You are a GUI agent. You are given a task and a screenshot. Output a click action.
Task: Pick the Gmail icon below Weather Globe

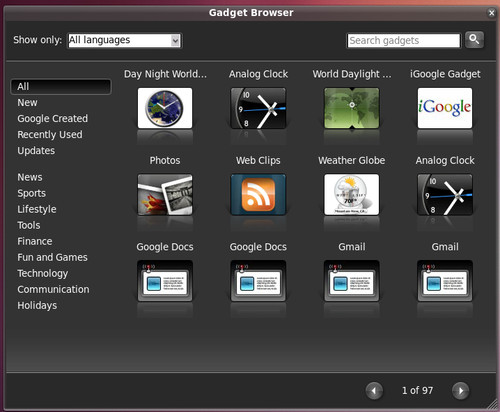tap(352, 281)
